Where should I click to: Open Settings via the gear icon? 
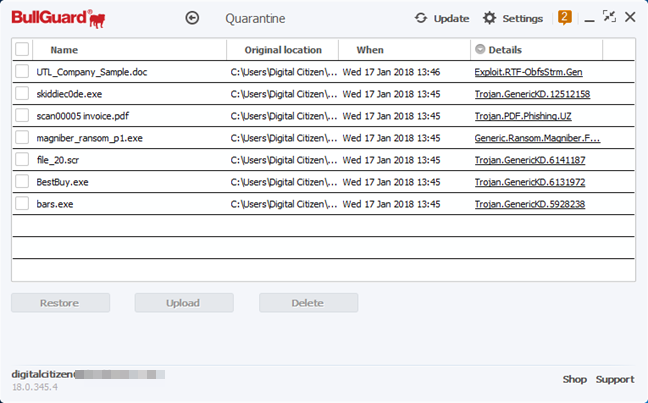(x=489, y=18)
